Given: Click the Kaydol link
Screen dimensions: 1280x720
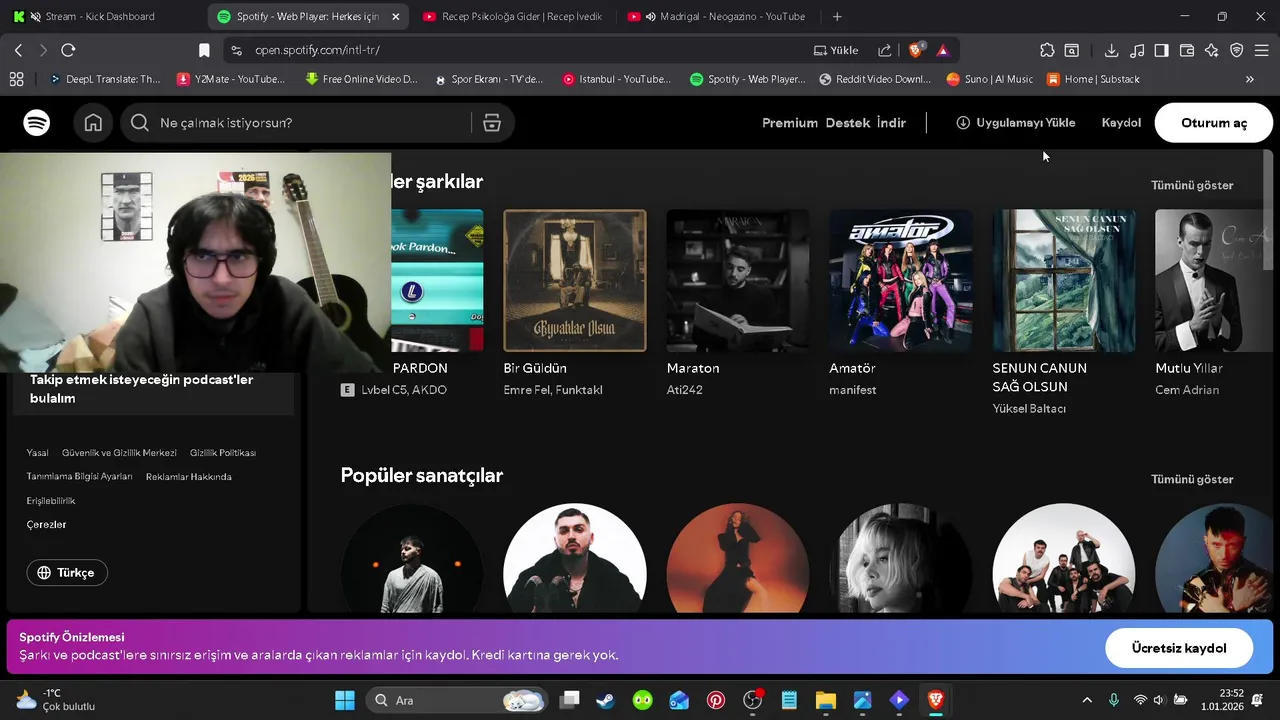Looking at the screenshot, I should [1121, 123].
